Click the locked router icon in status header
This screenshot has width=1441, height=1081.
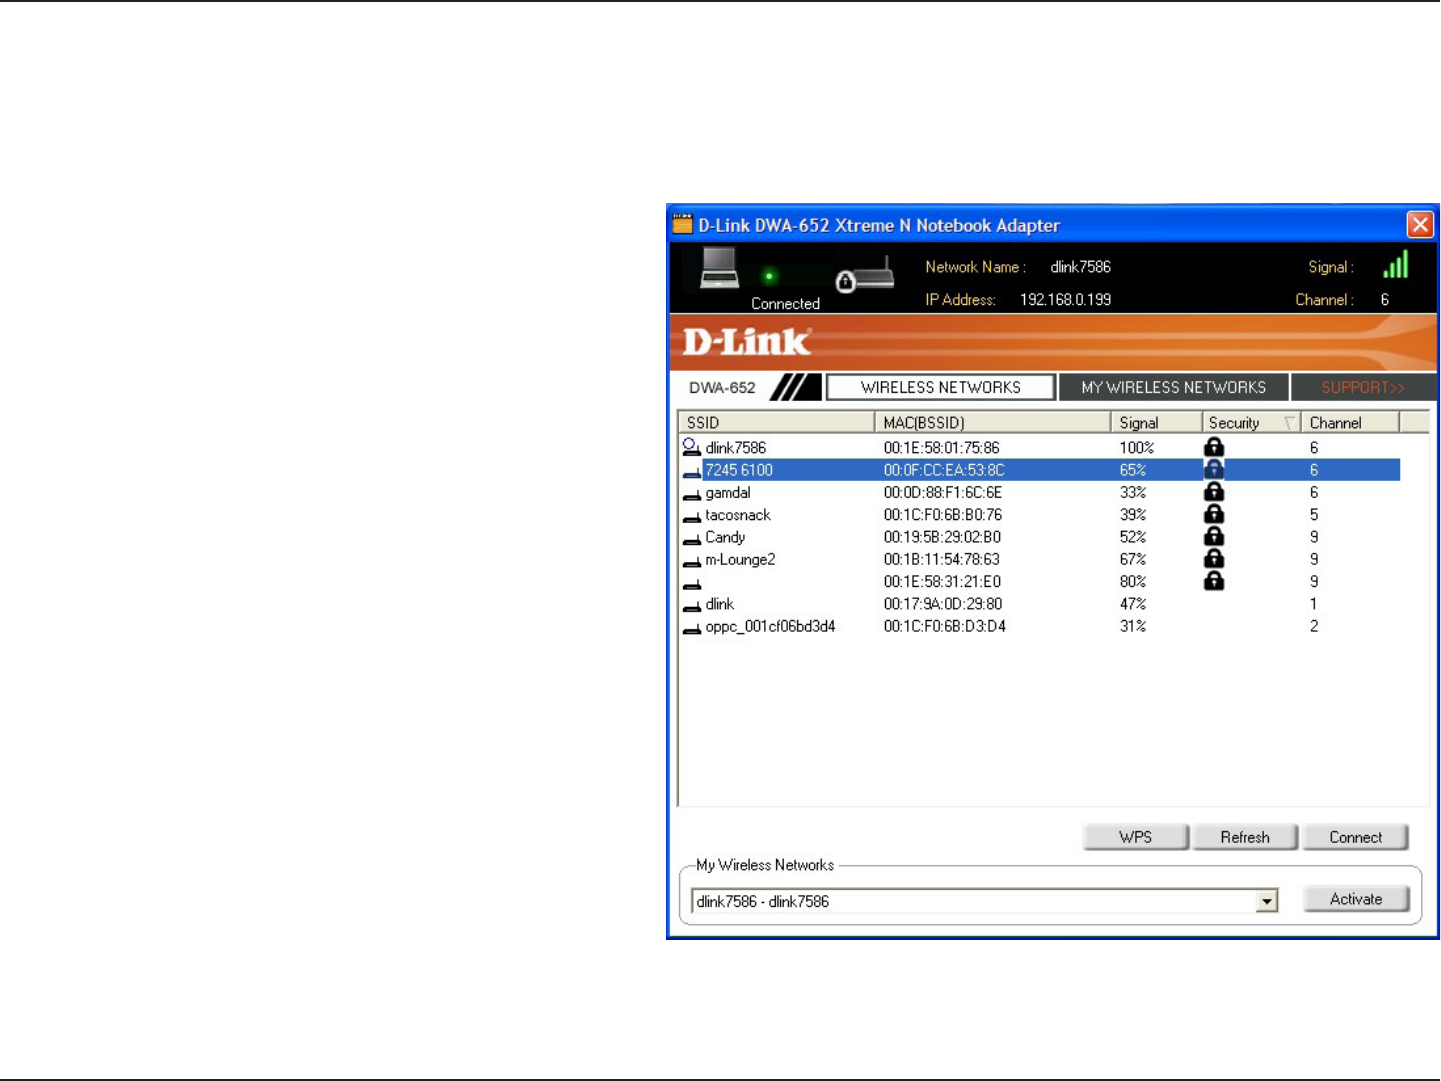pos(865,275)
